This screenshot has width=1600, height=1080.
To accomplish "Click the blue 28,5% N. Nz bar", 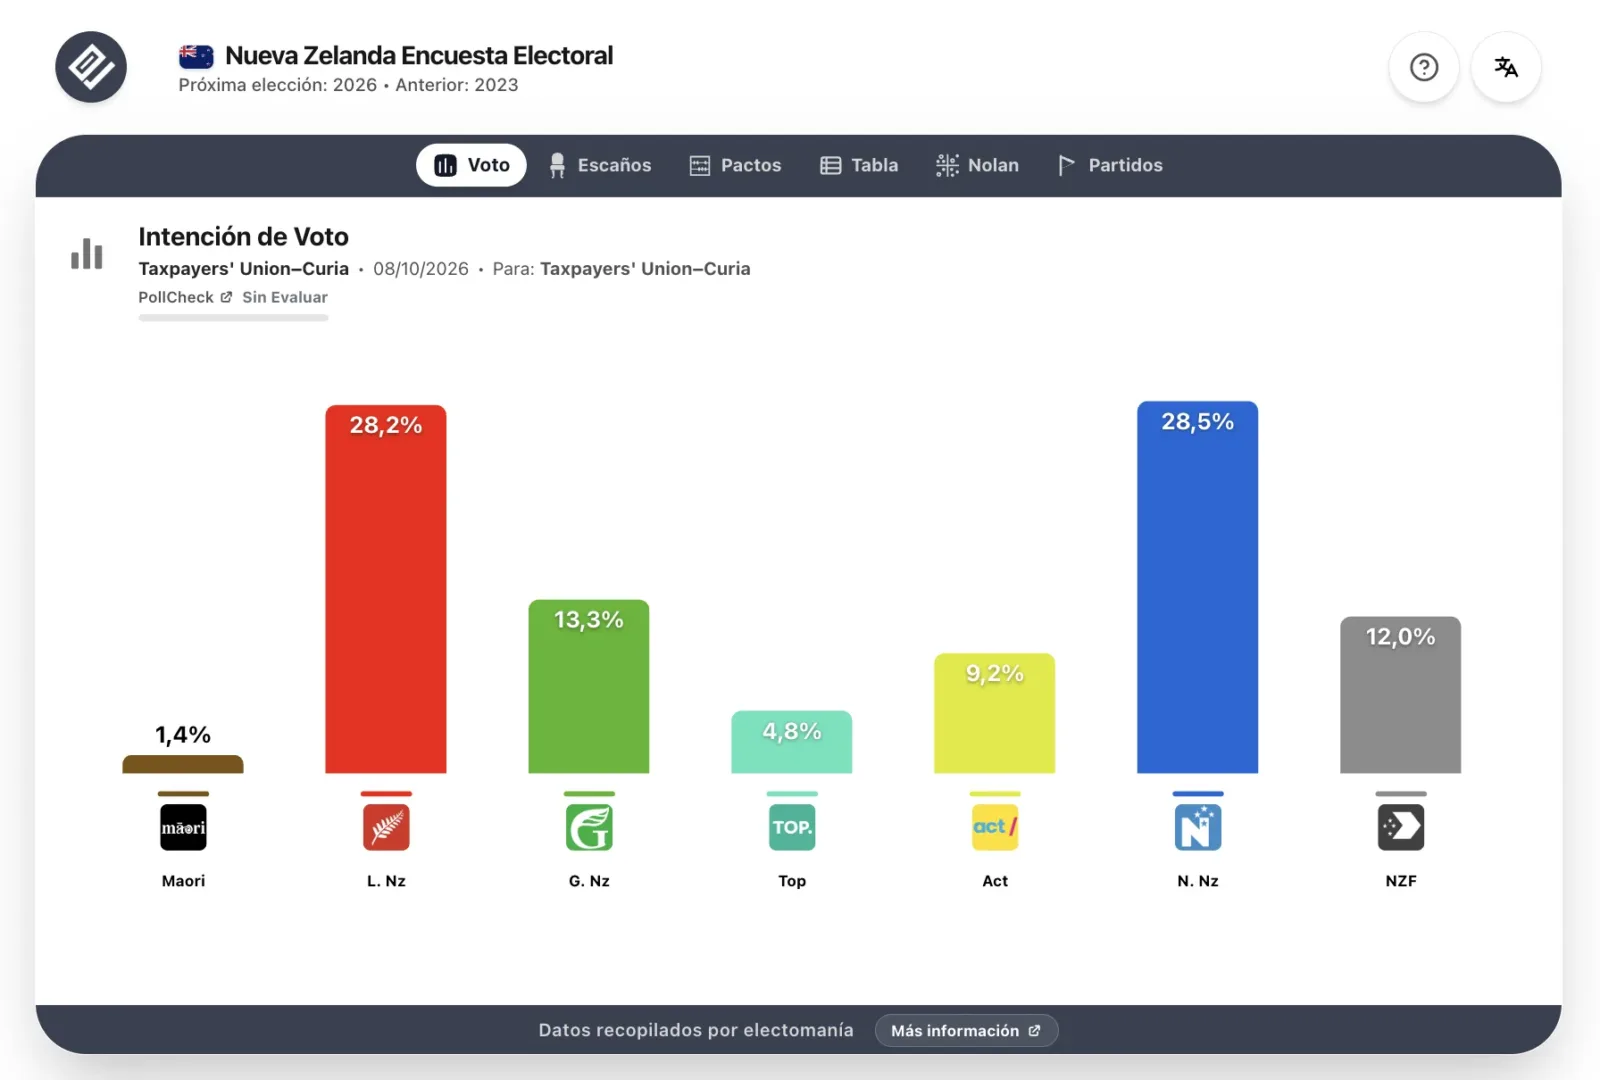I will point(1198,587).
